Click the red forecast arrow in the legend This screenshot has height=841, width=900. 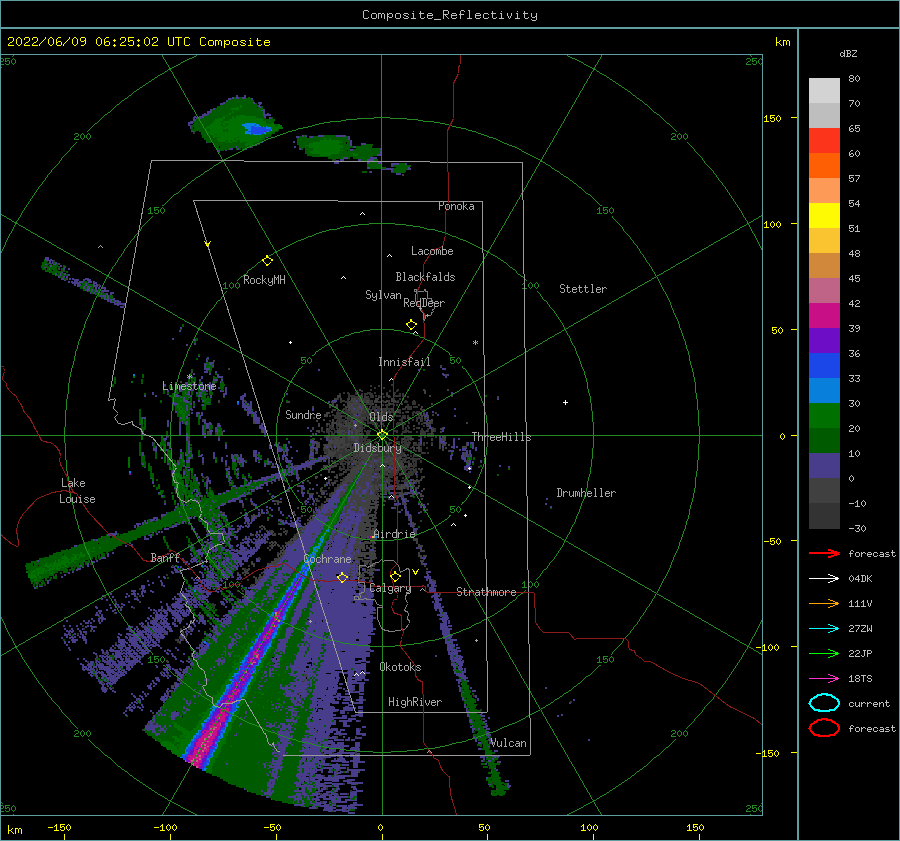(x=824, y=553)
